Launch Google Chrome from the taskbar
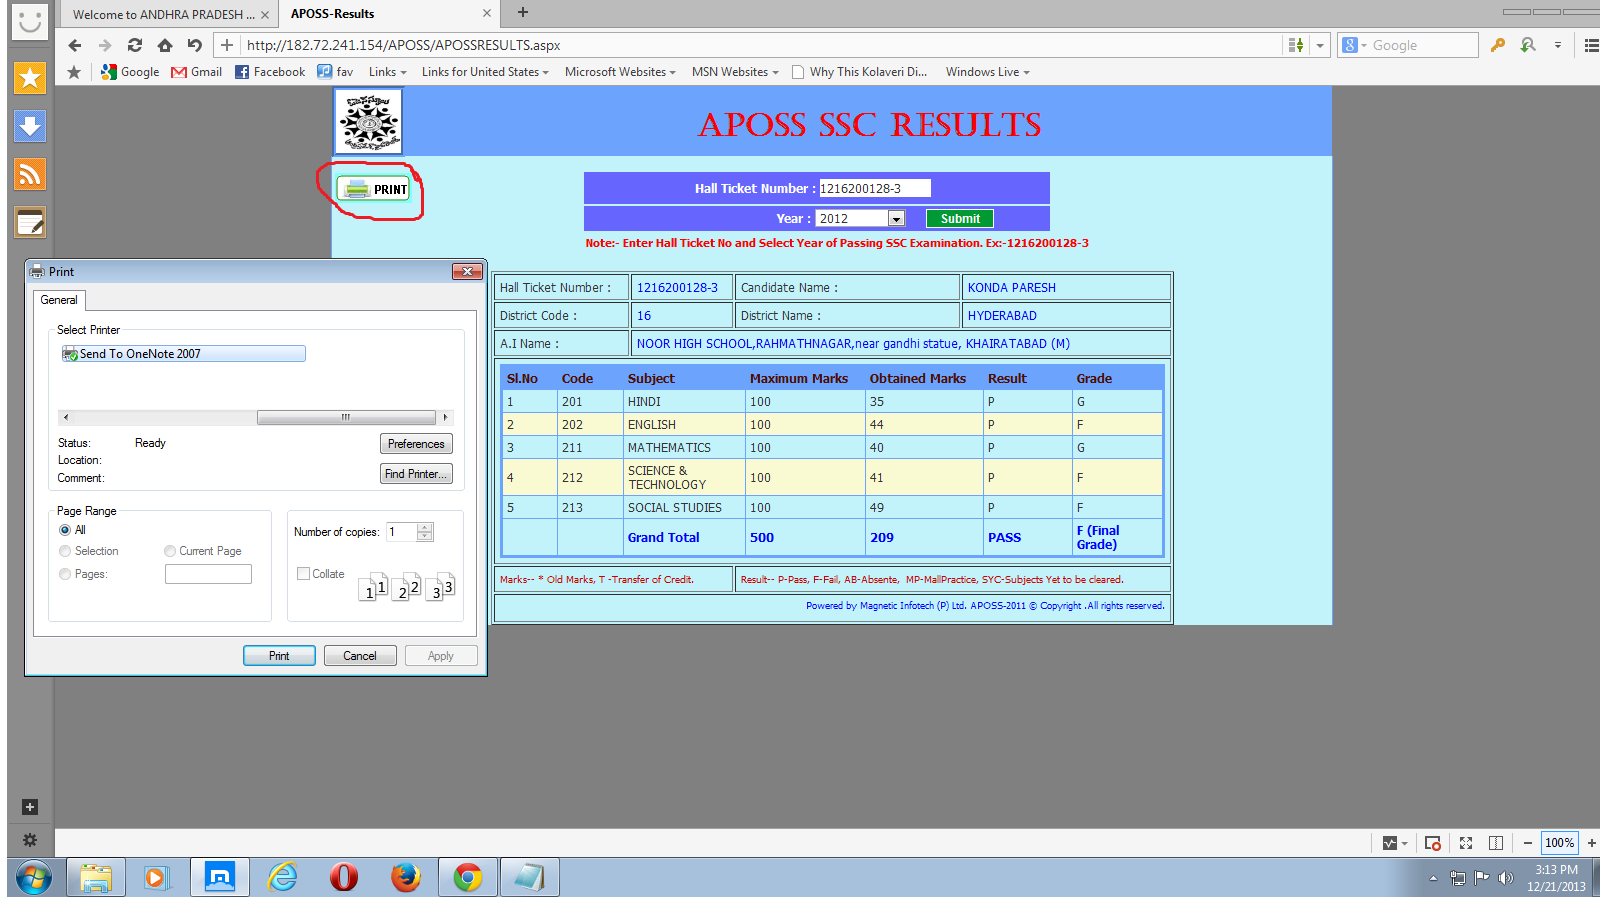Viewport: 1600px width, 900px height. (x=467, y=877)
